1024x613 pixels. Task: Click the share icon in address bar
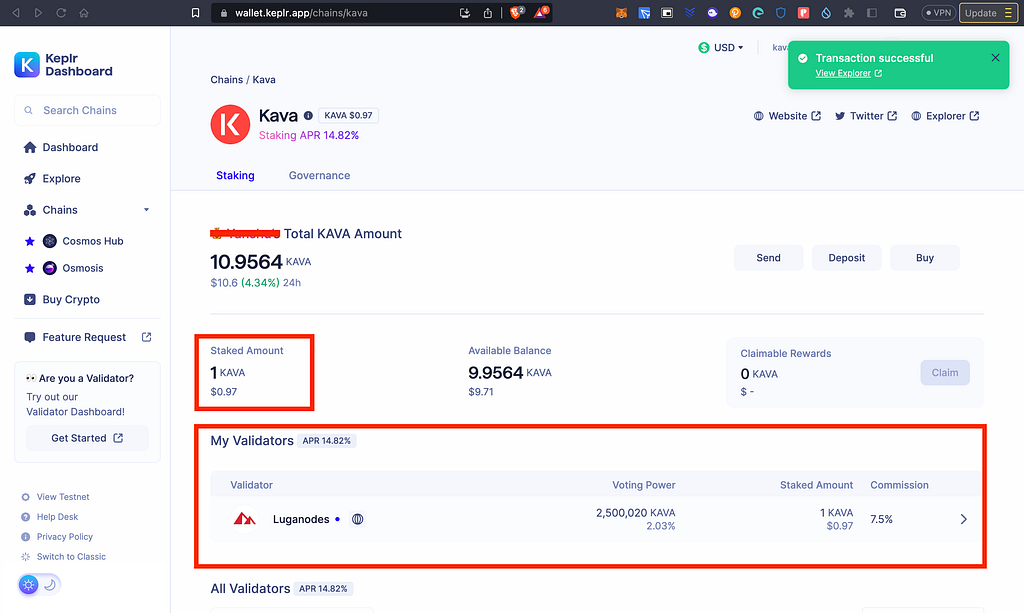pyautogui.click(x=488, y=13)
